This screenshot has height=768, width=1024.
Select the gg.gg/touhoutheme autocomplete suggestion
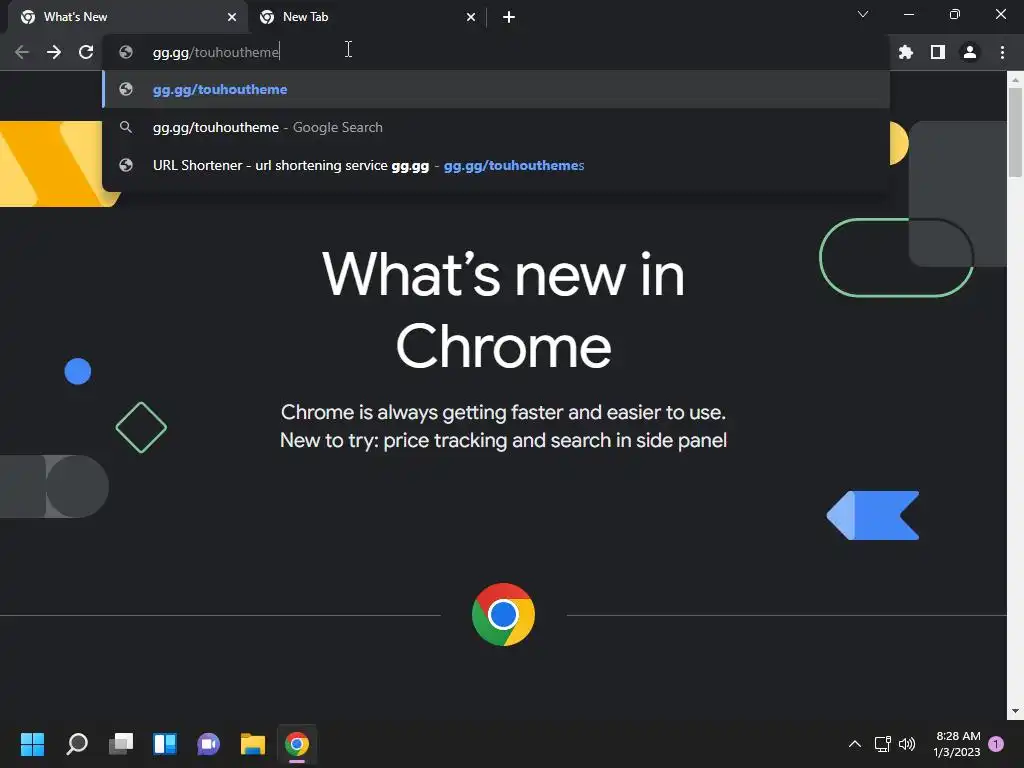coord(496,89)
